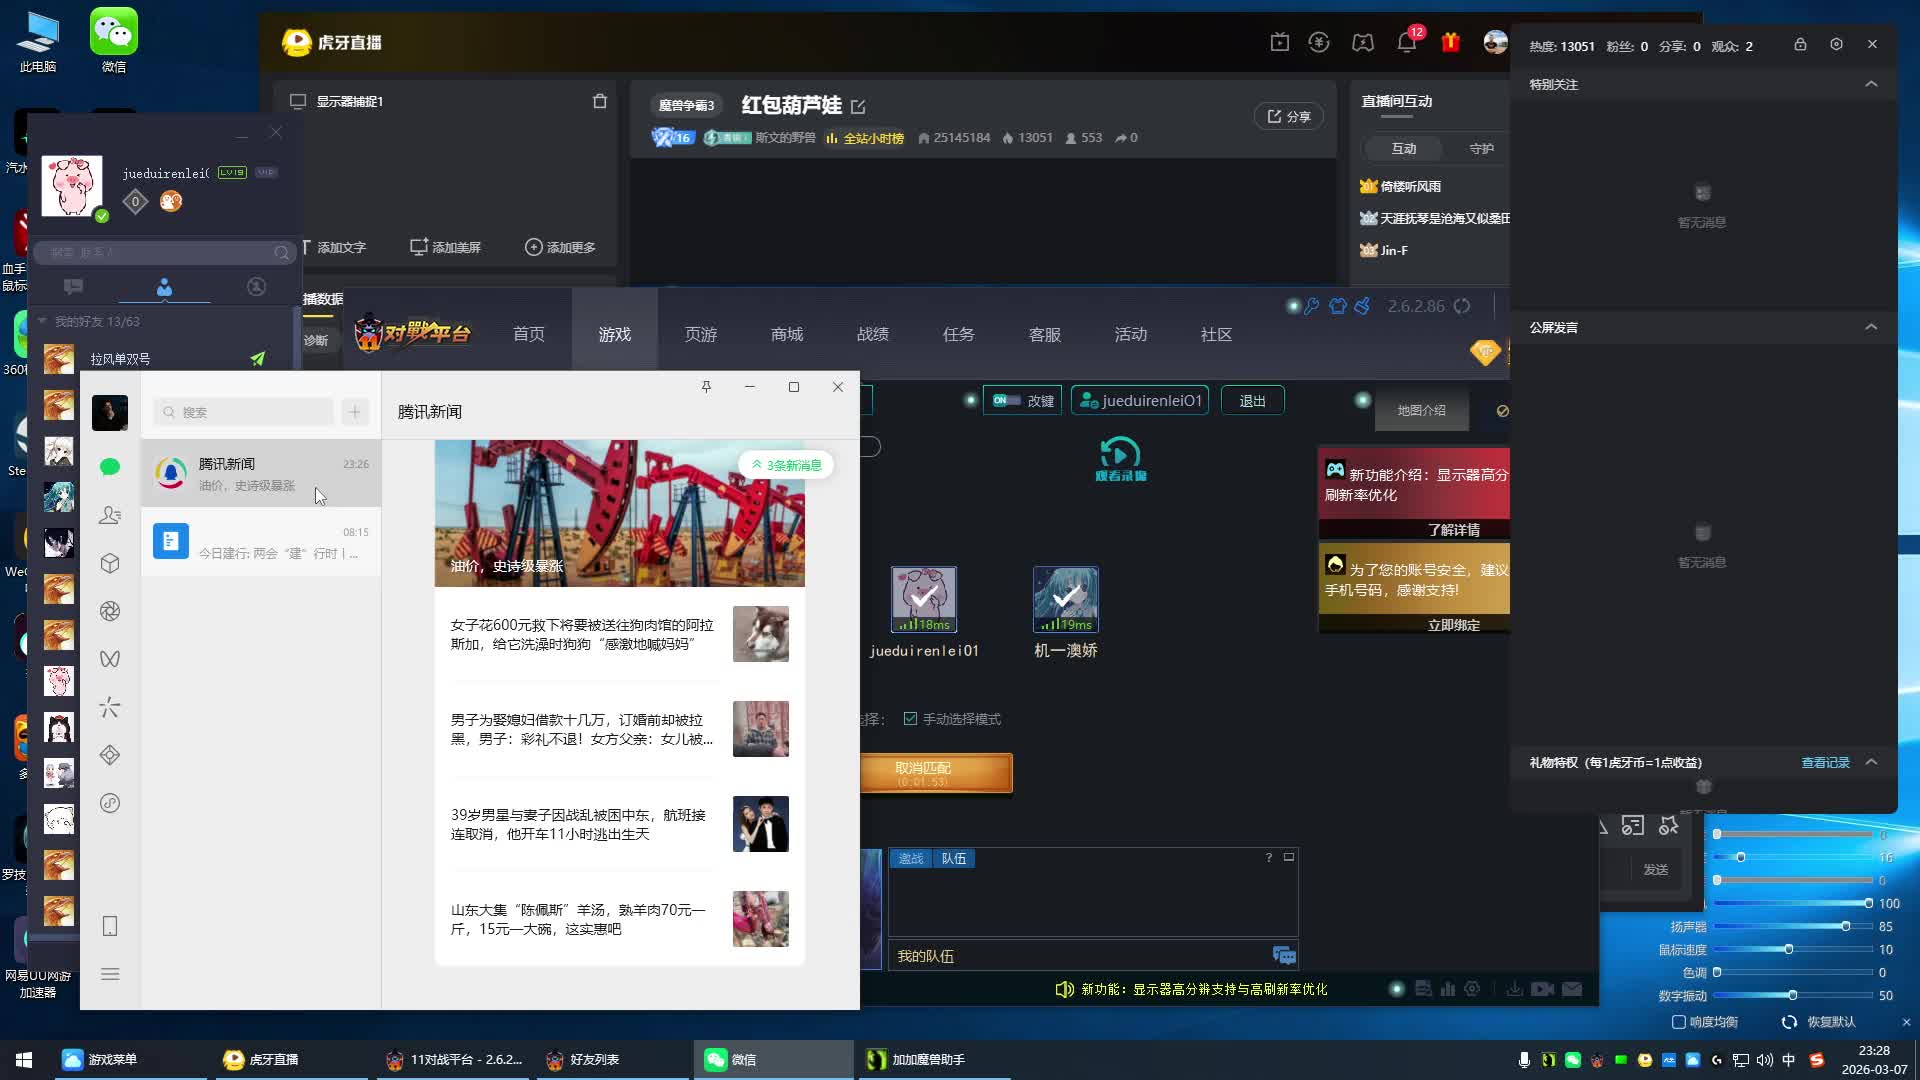Screen dimensions: 1920x1080
Task: Collapse the 公屏发言 section
Action: click(1871, 327)
